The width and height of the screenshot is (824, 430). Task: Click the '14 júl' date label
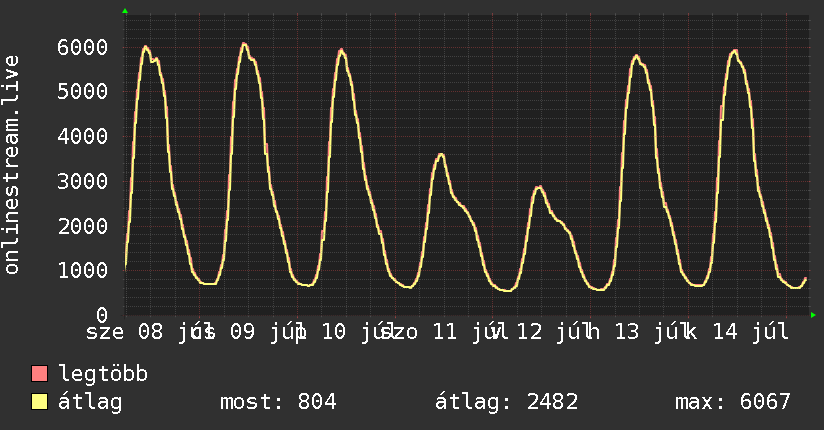tap(750, 332)
